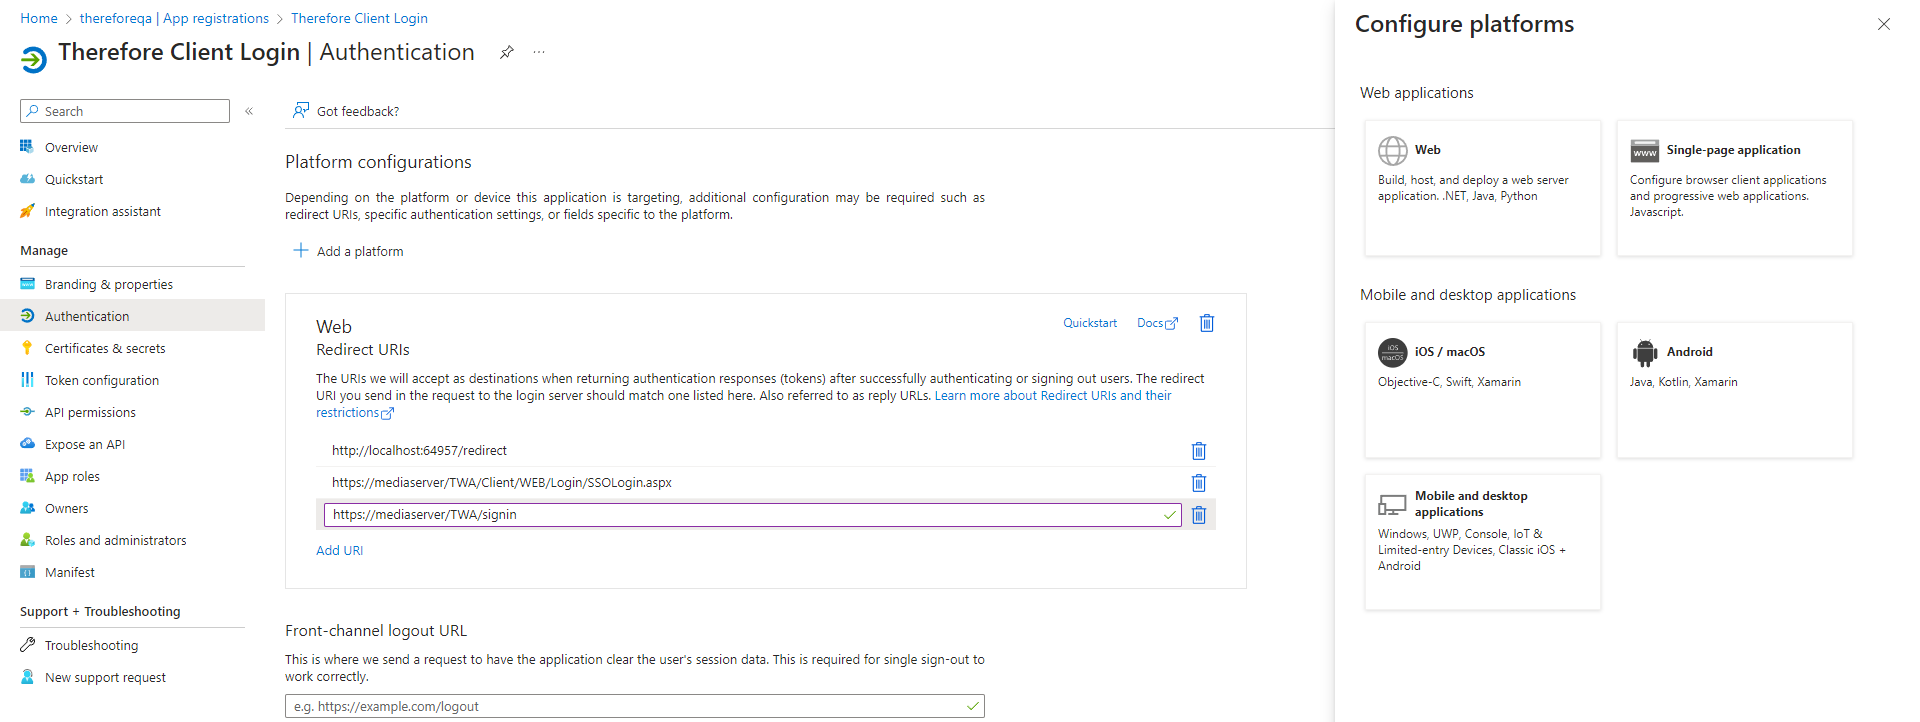Close the Configure platforms panel
Image resolution: width=1920 pixels, height=722 pixels.
point(1884,24)
